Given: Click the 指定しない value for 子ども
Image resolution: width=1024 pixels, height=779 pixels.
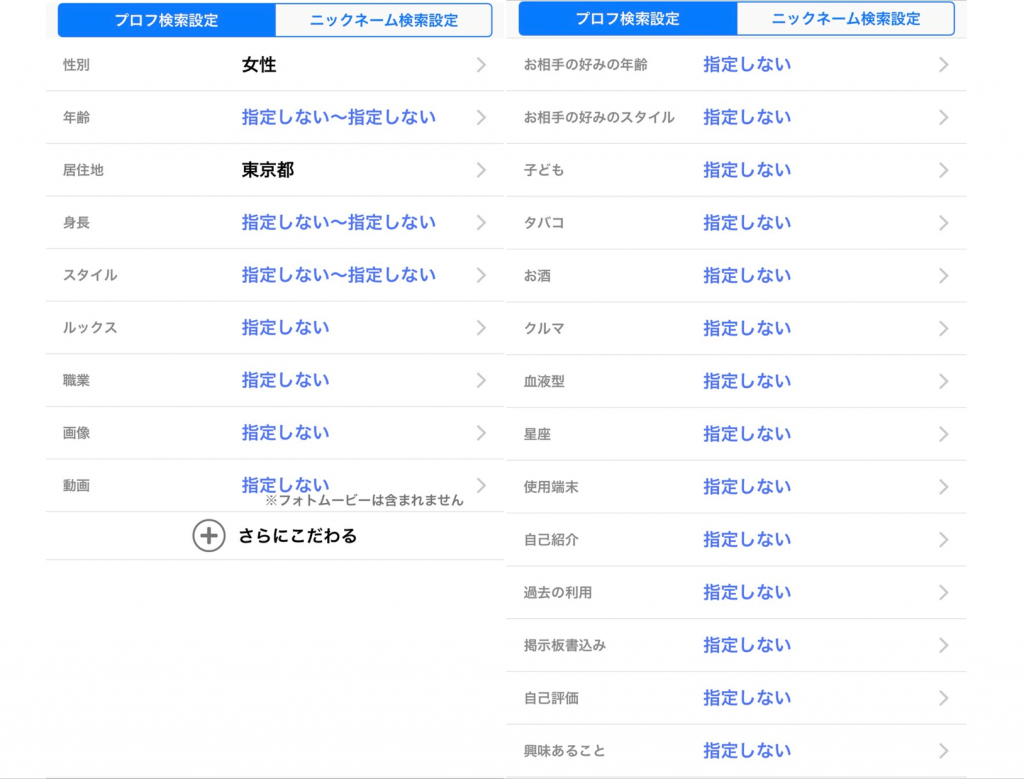Looking at the screenshot, I should click(746, 170).
